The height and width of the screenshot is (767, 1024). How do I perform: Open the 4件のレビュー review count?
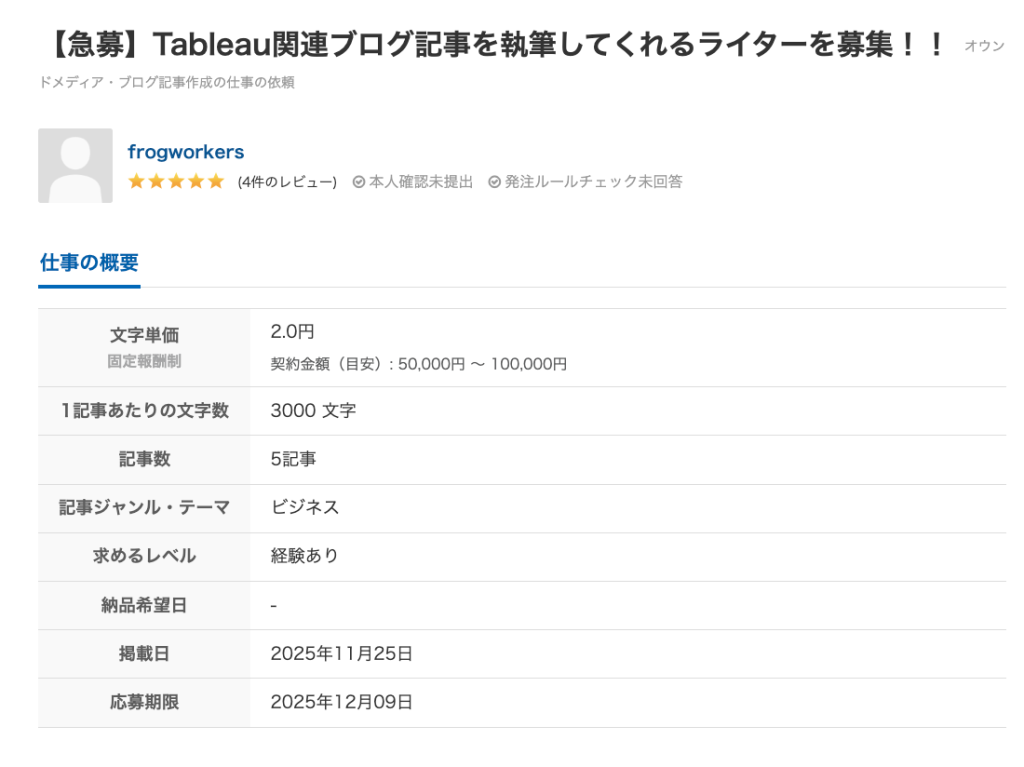pyautogui.click(x=287, y=182)
